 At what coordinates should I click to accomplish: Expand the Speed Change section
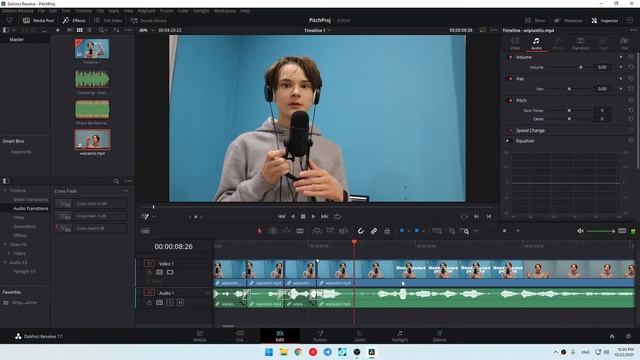click(x=530, y=131)
